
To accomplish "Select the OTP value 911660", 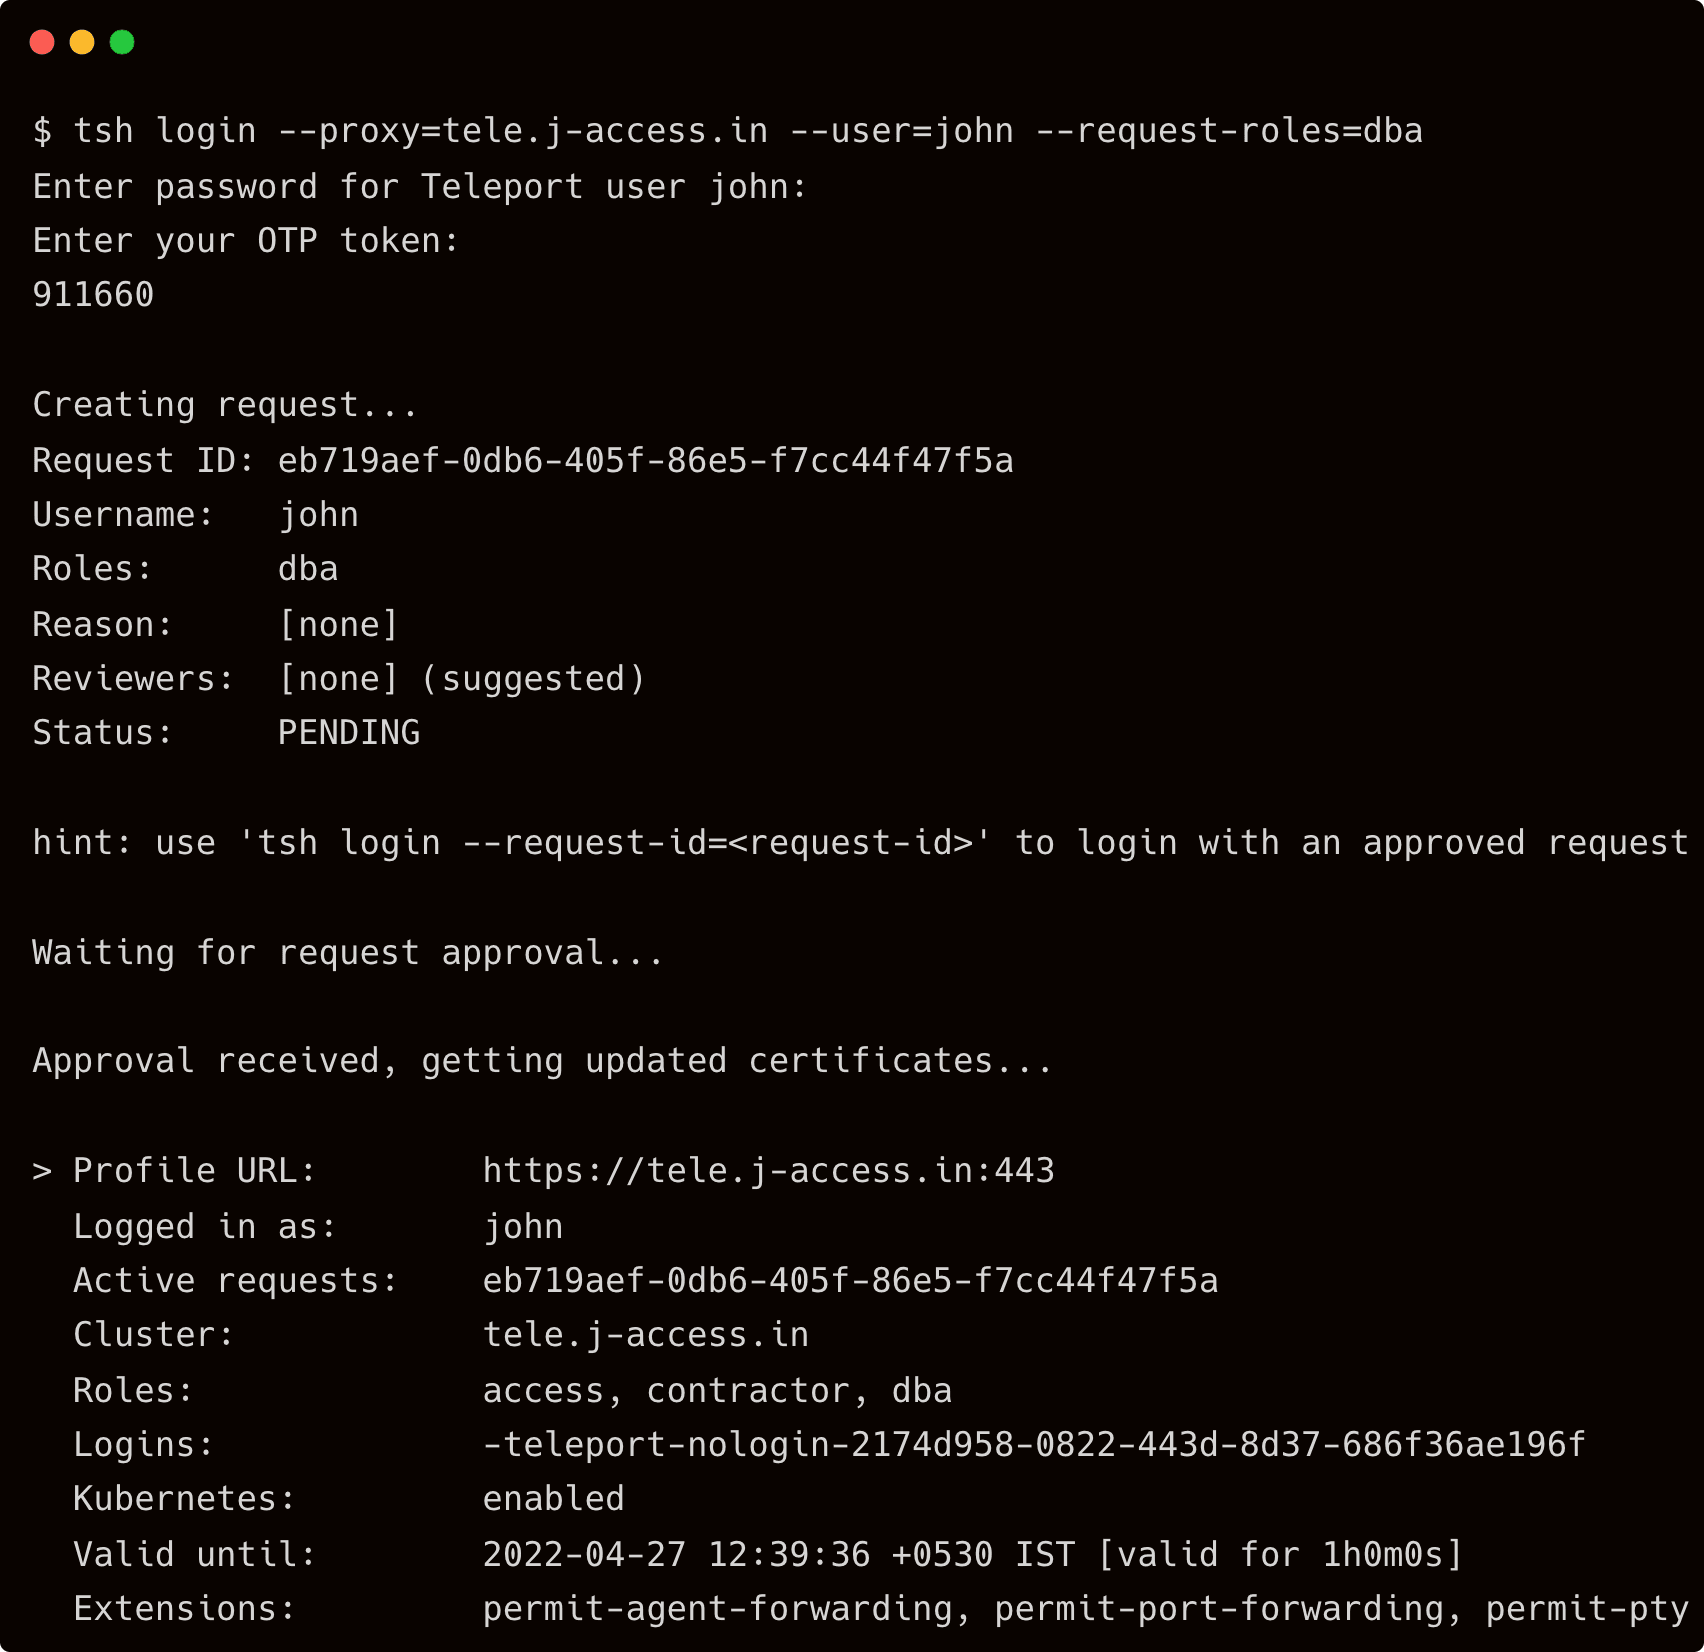I will 93,295.
